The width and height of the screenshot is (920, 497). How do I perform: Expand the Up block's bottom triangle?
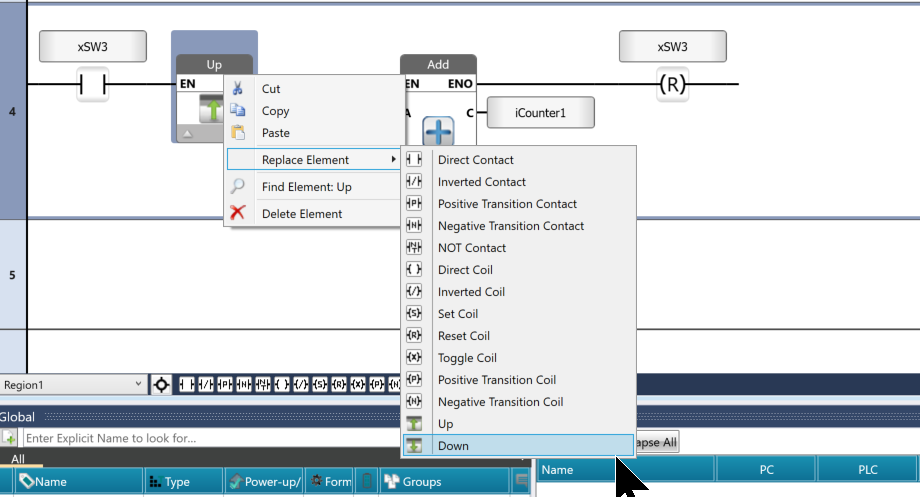click(x=185, y=133)
